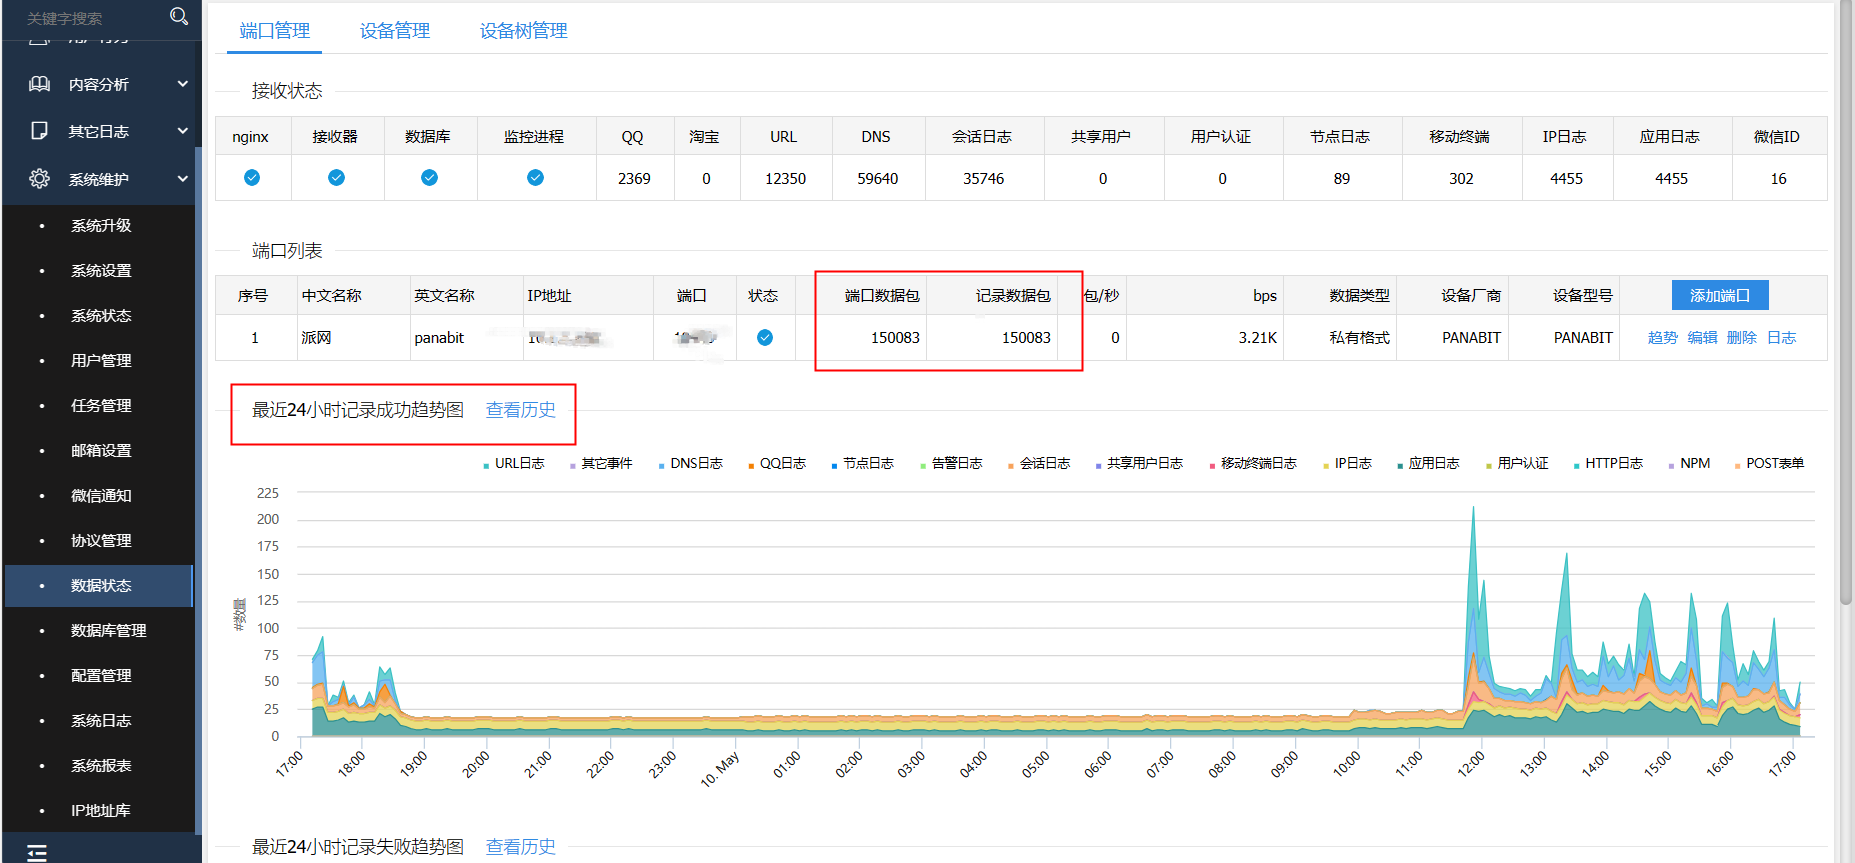1855x863 pixels.
Task: Toggle 节点日志 legend series
Action: (x=863, y=464)
